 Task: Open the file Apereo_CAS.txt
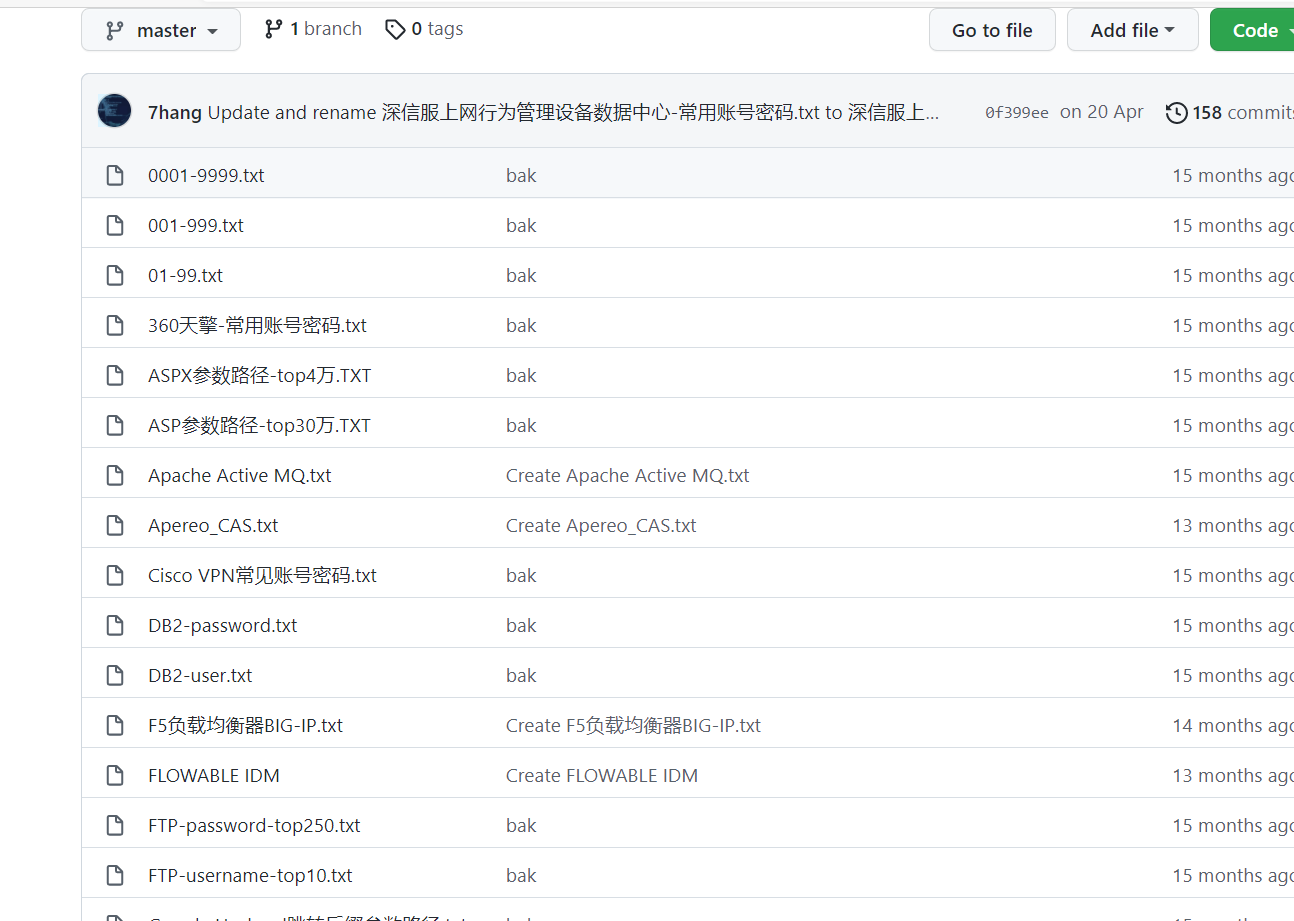coord(213,526)
